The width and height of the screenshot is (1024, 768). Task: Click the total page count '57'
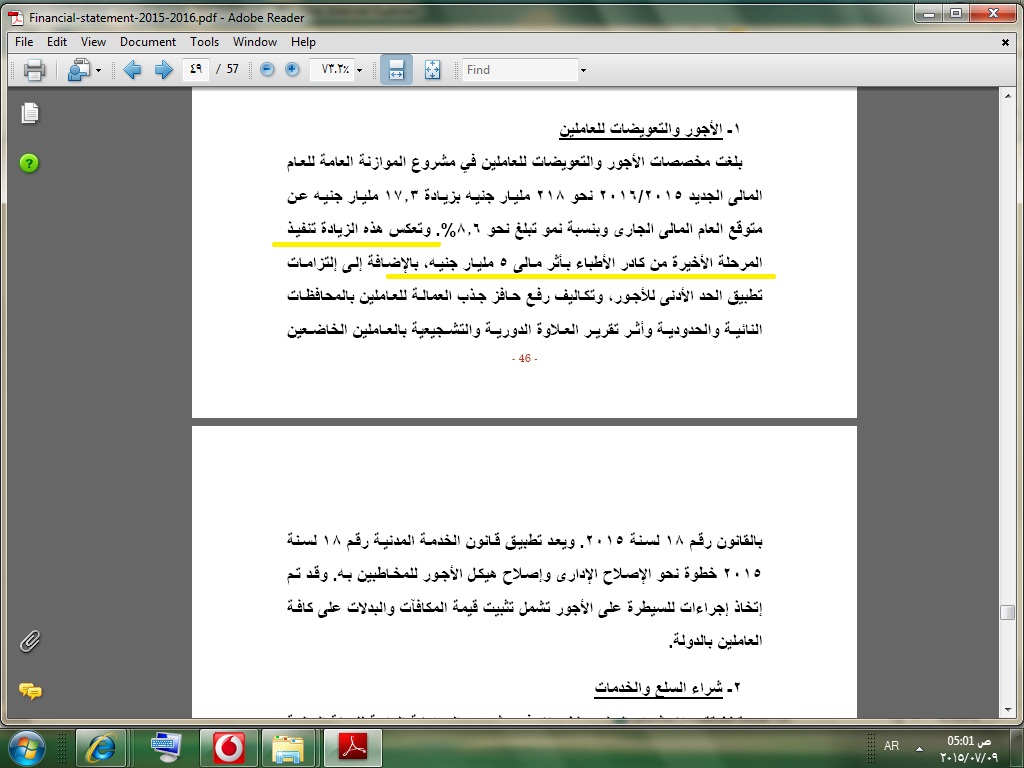tap(232, 69)
